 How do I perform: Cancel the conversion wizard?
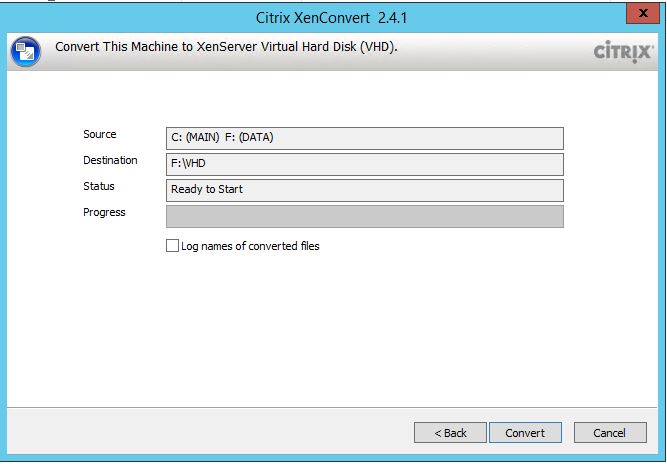coord(610,433)
